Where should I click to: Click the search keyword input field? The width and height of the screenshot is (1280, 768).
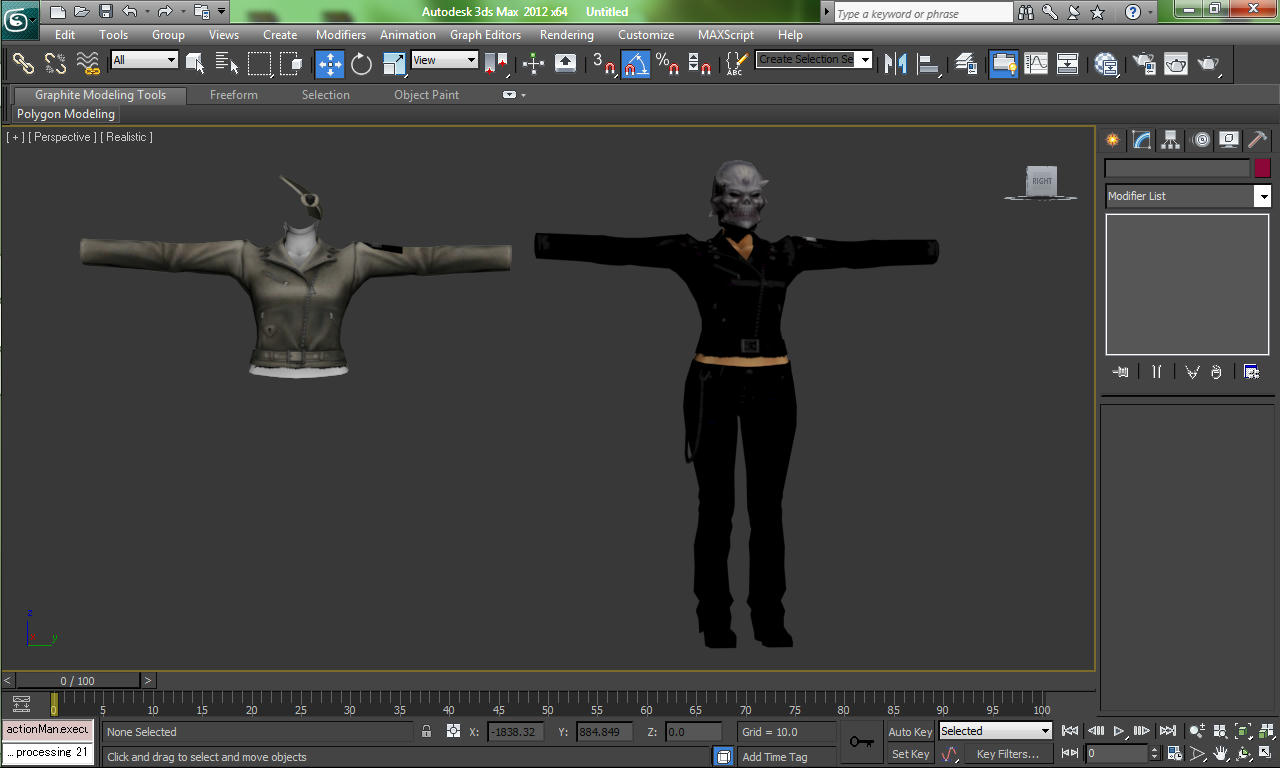click(923, 14)
